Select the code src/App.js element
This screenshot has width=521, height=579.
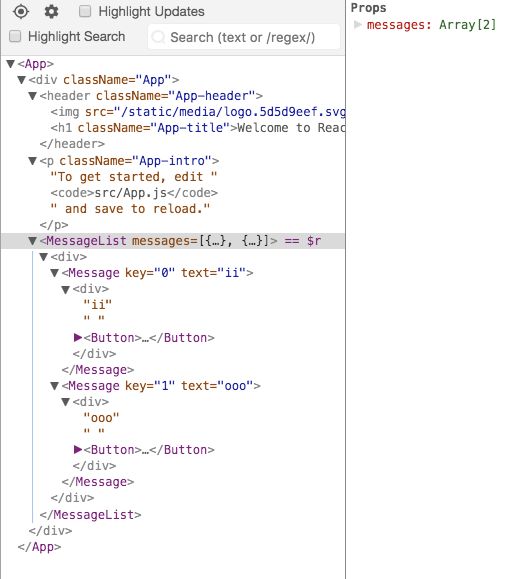pyautogui.click(x=134, y=193)
